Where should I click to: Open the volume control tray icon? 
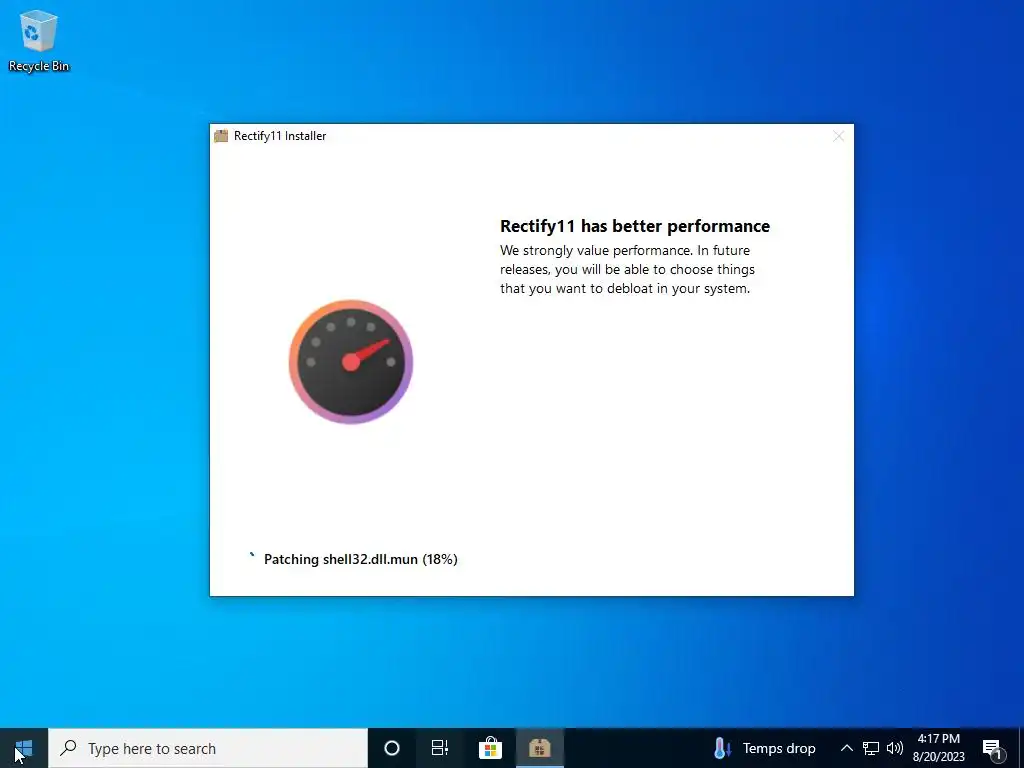point(895,748)
